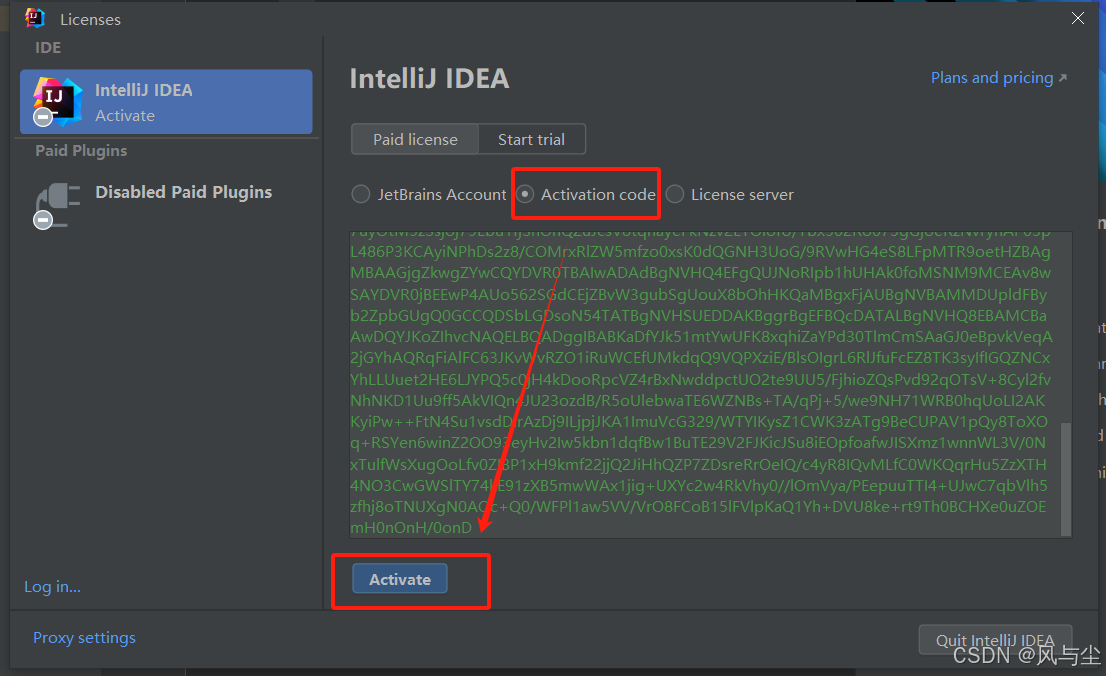The width and height of the screenshot is (1106, 676).
Task: Click the activation code scrollbar thumb
Action: click(1066, 478)
